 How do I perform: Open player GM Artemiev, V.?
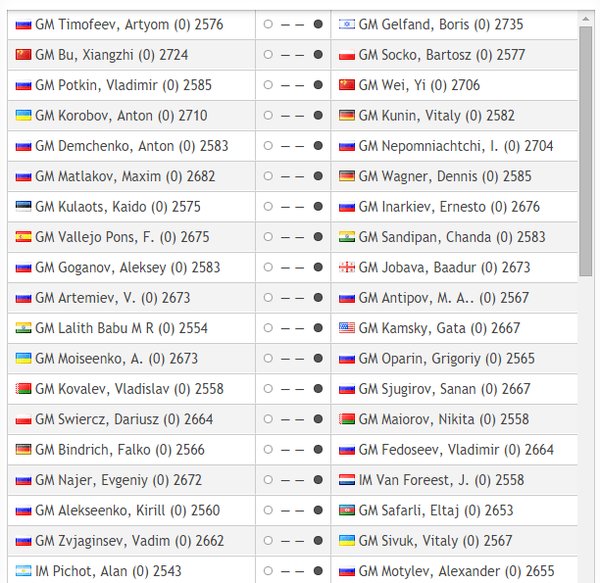112,298
